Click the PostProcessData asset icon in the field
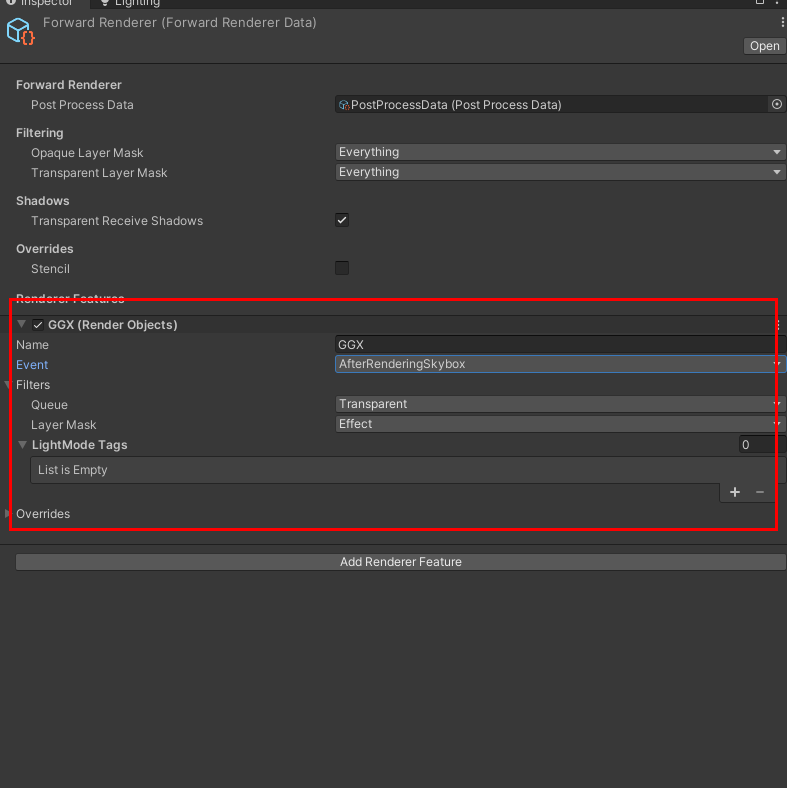 (344, 105)
